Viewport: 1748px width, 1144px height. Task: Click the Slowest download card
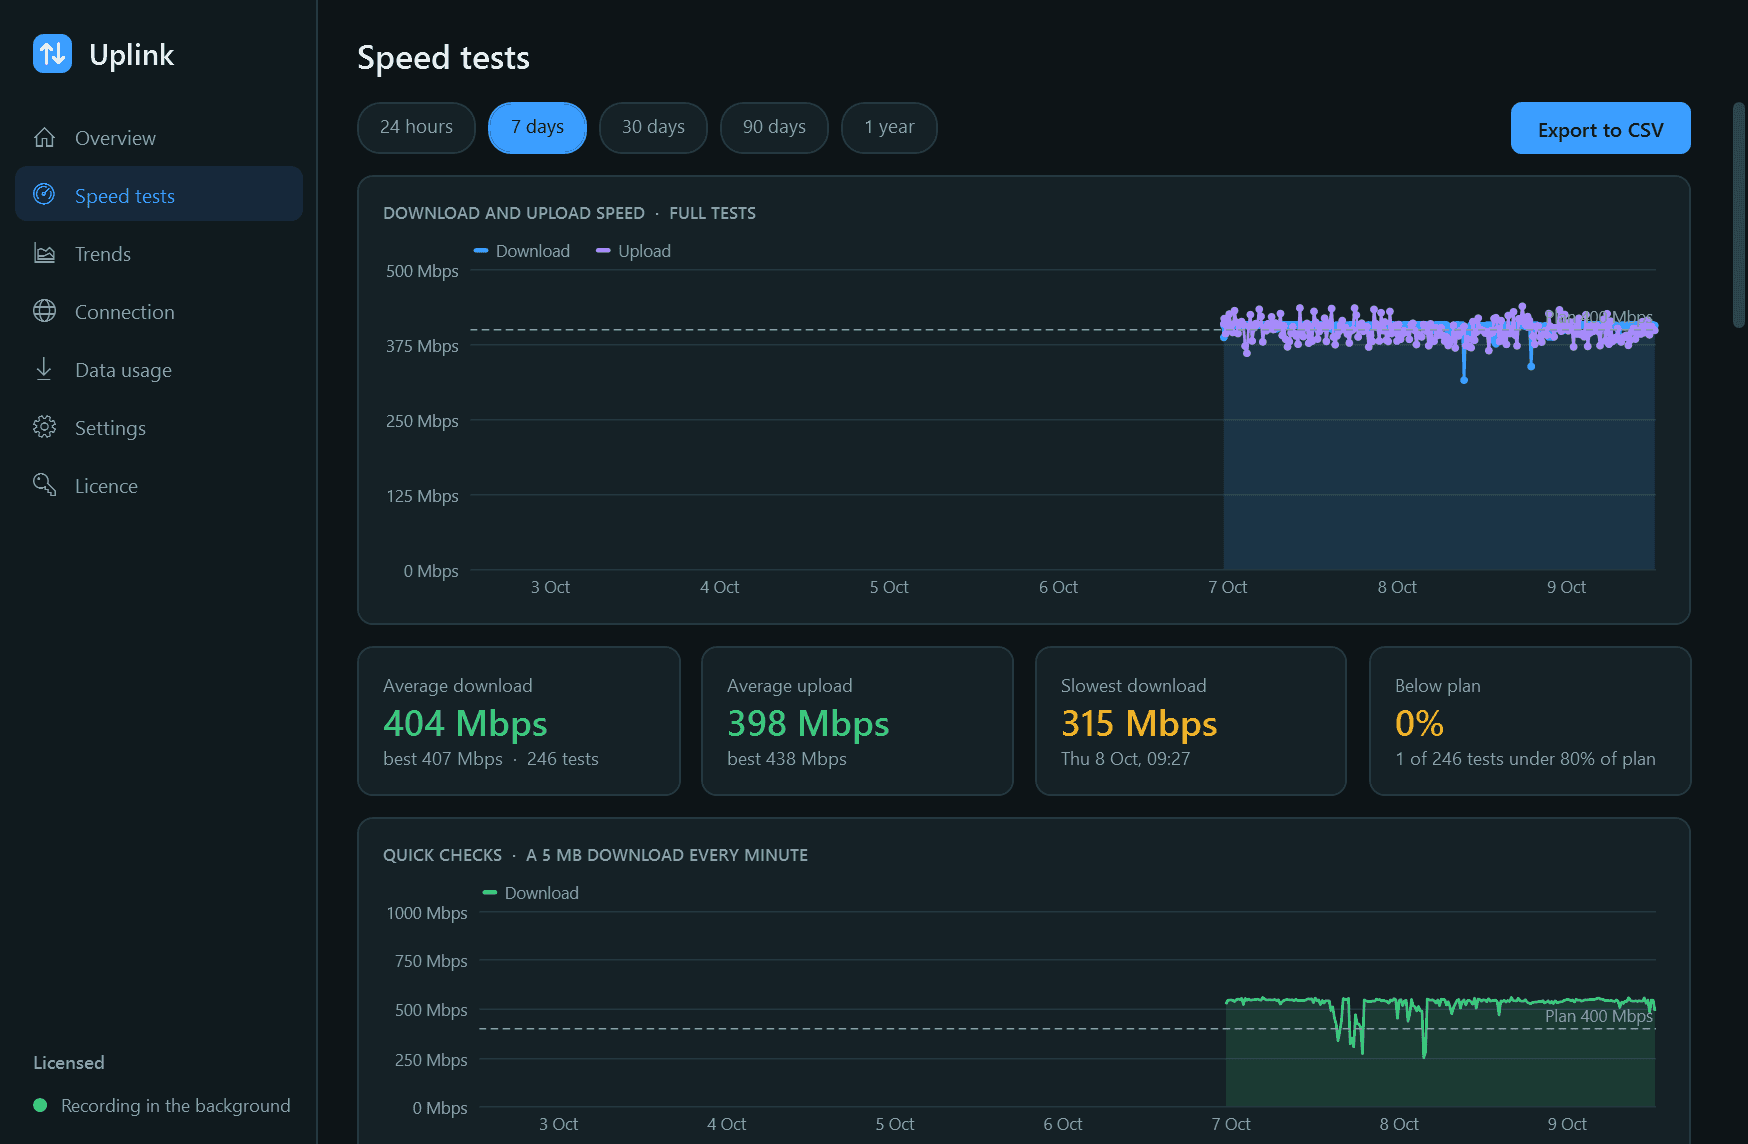(1191, 721)
